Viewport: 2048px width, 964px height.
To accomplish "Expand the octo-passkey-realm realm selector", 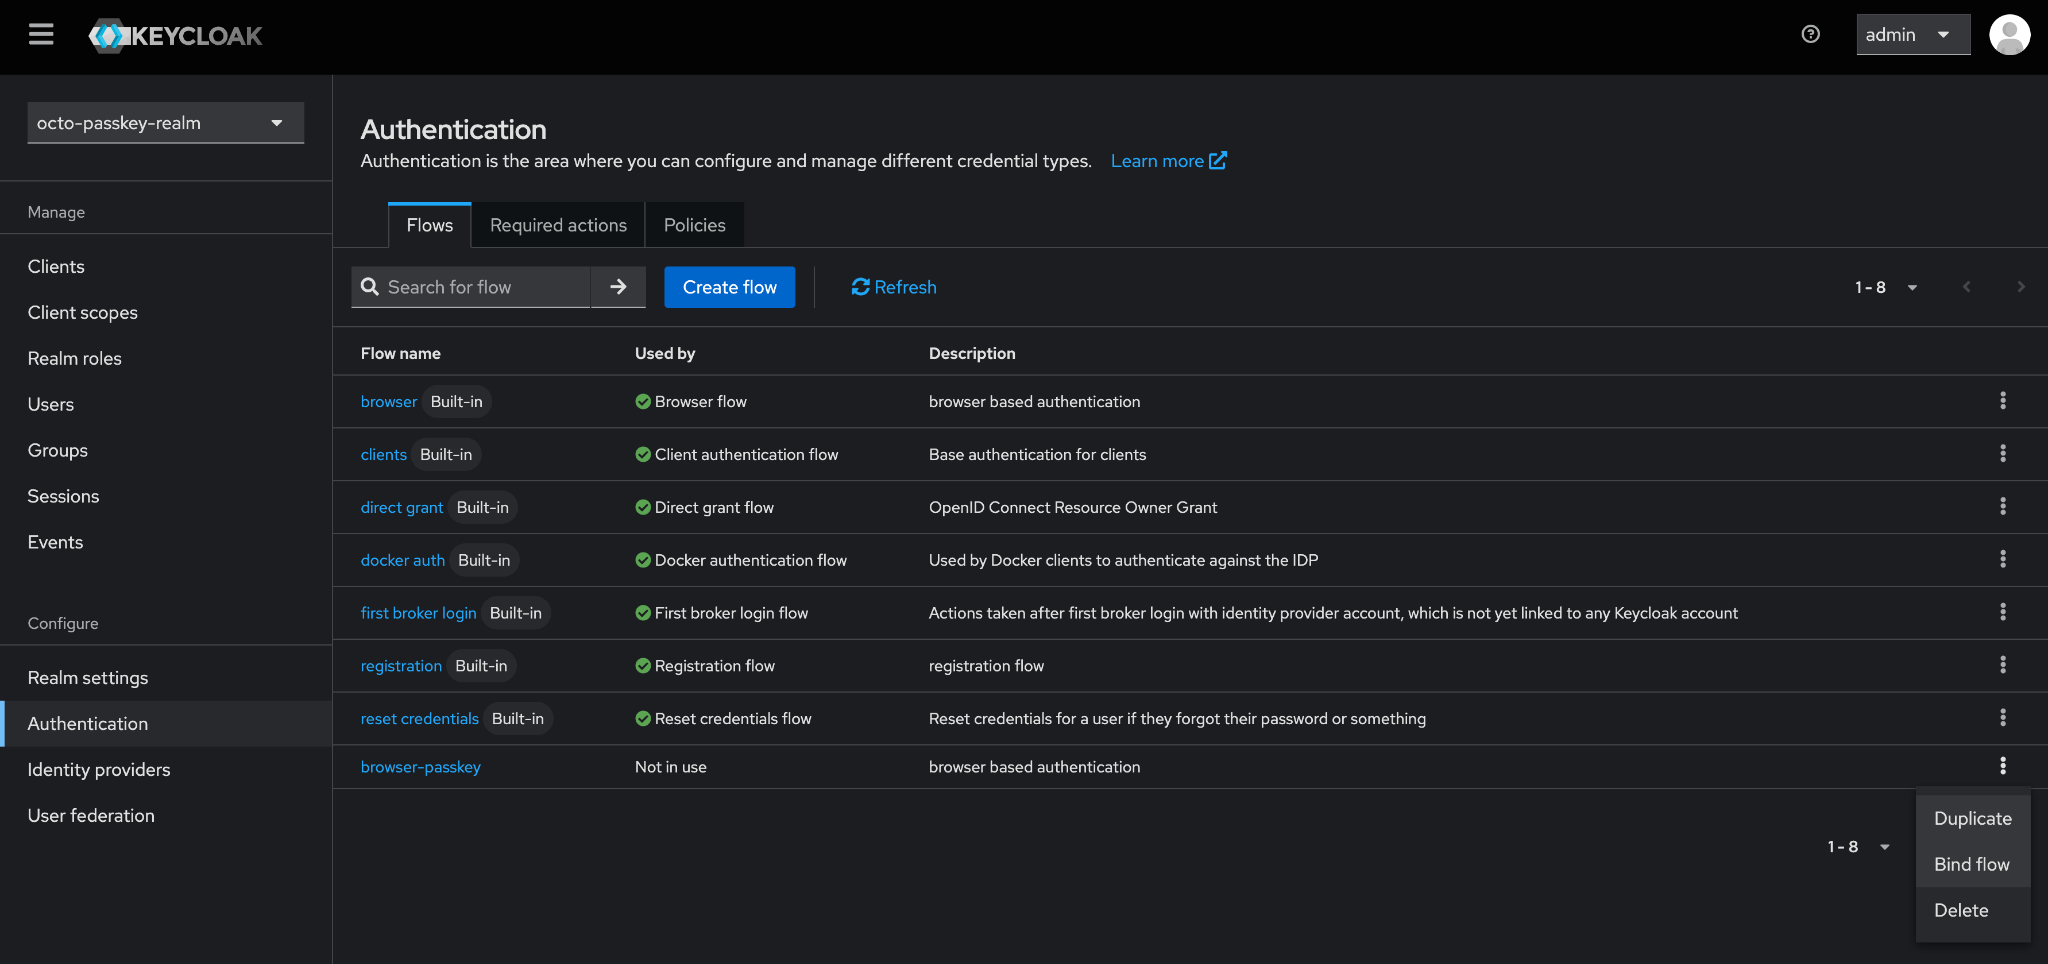I will 165,123.
